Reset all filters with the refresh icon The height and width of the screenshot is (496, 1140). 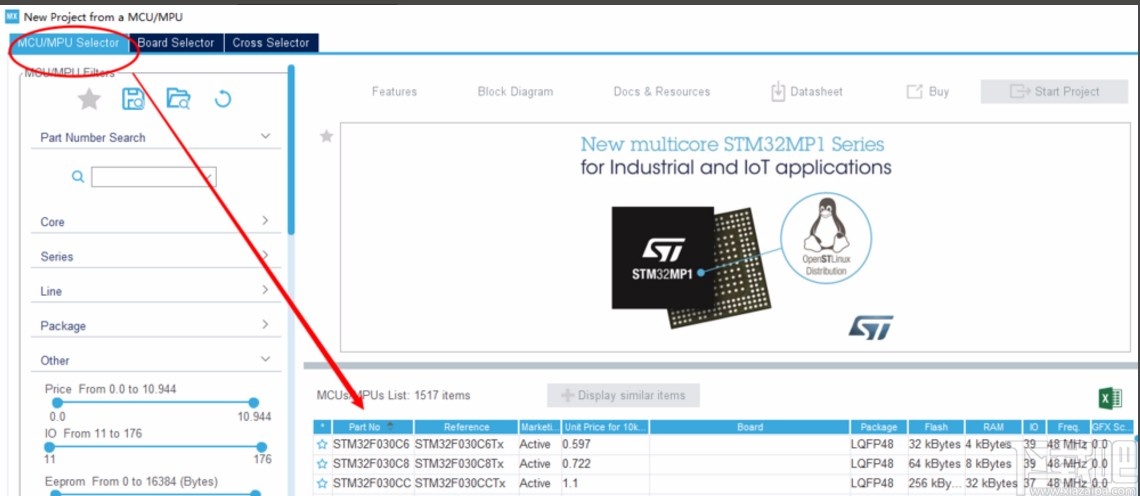(222, 98)
